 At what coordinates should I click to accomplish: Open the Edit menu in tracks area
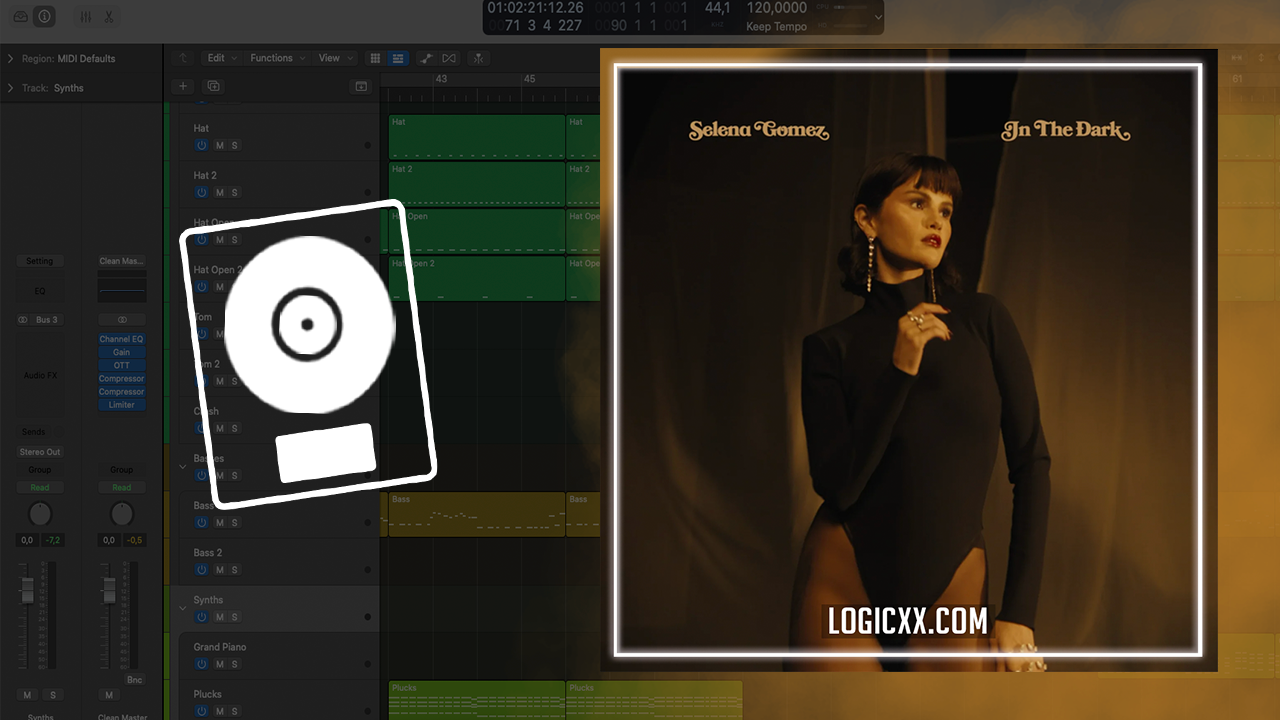point(219,58)
